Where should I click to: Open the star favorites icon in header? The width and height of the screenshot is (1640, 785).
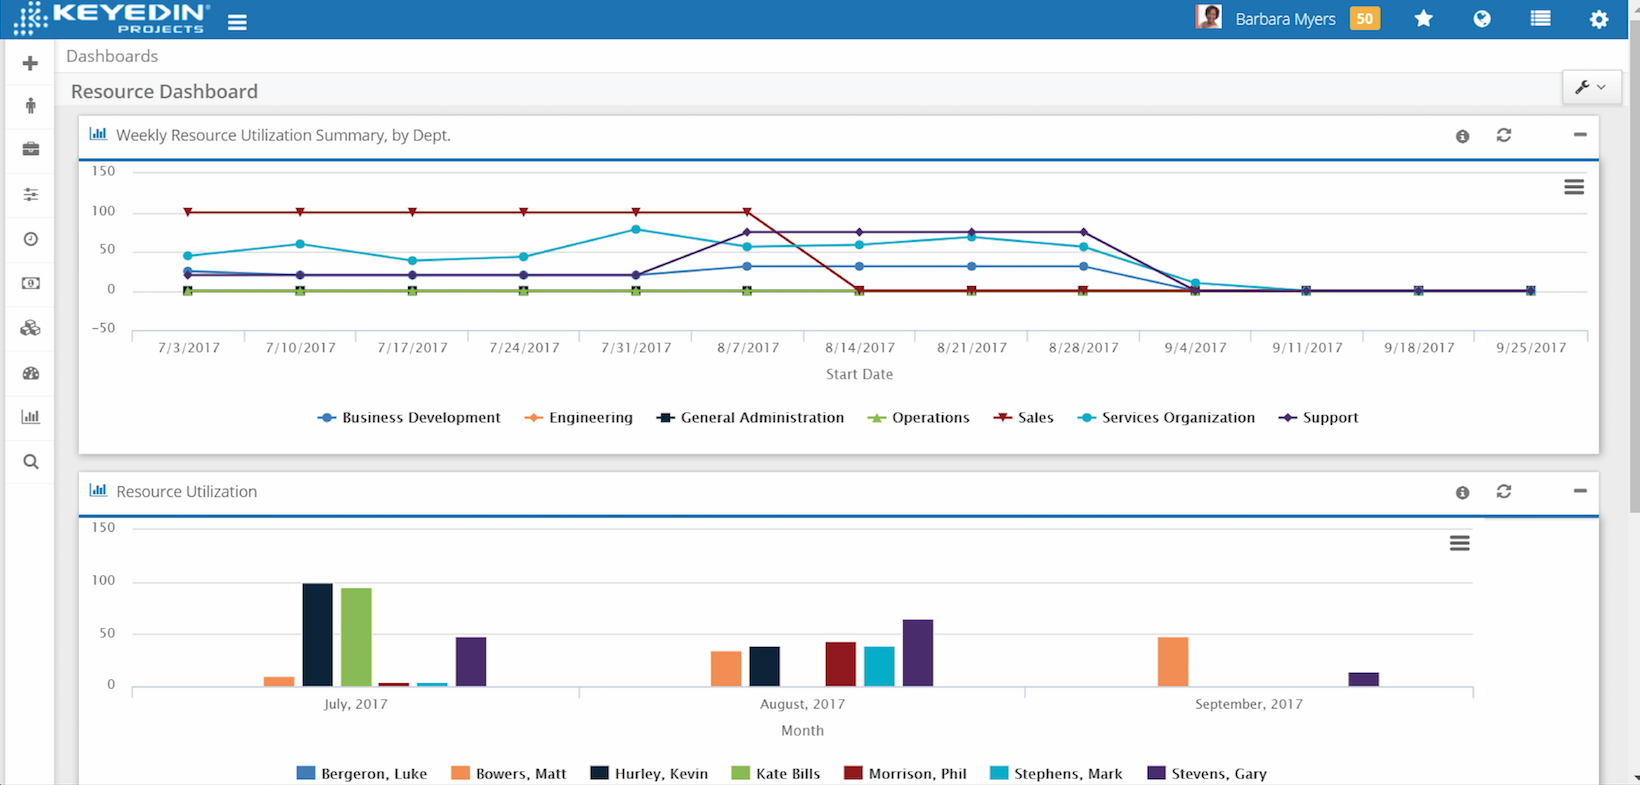[x=1423, y=19]
